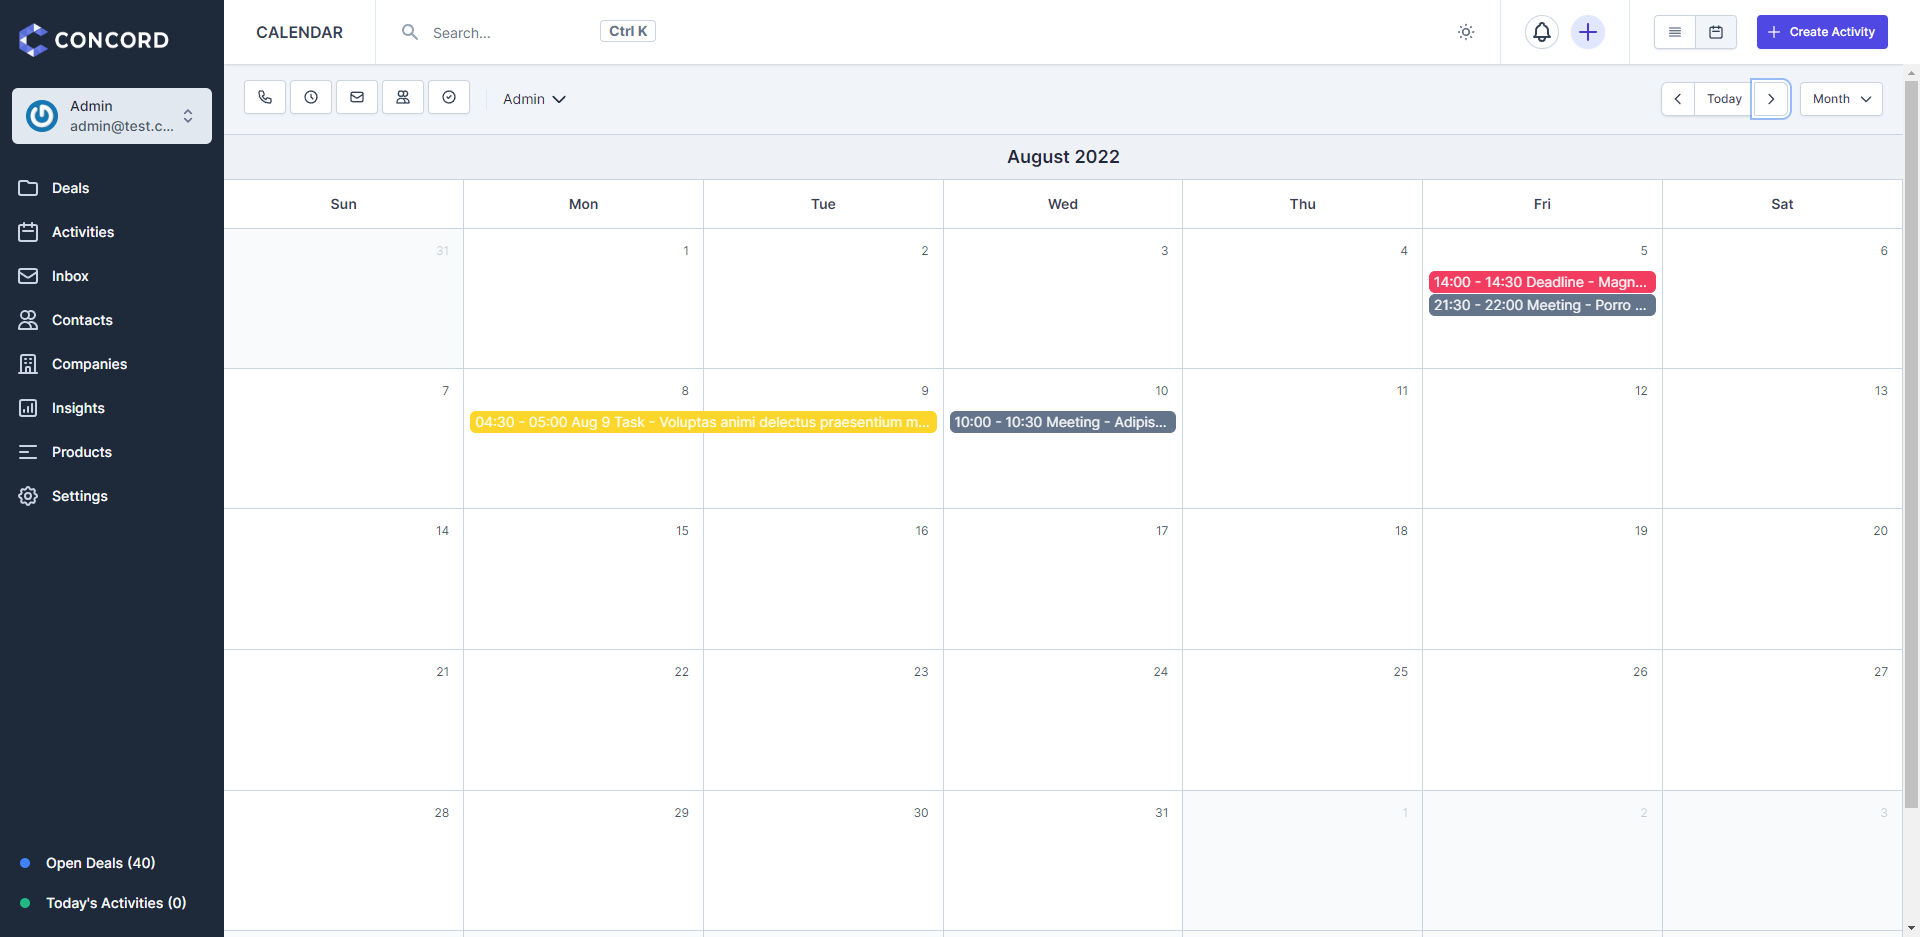Viewport: 1920px width, 937px height.
Task: Open the 21:30 Meeting Porro event
Action: (1542, 305)
